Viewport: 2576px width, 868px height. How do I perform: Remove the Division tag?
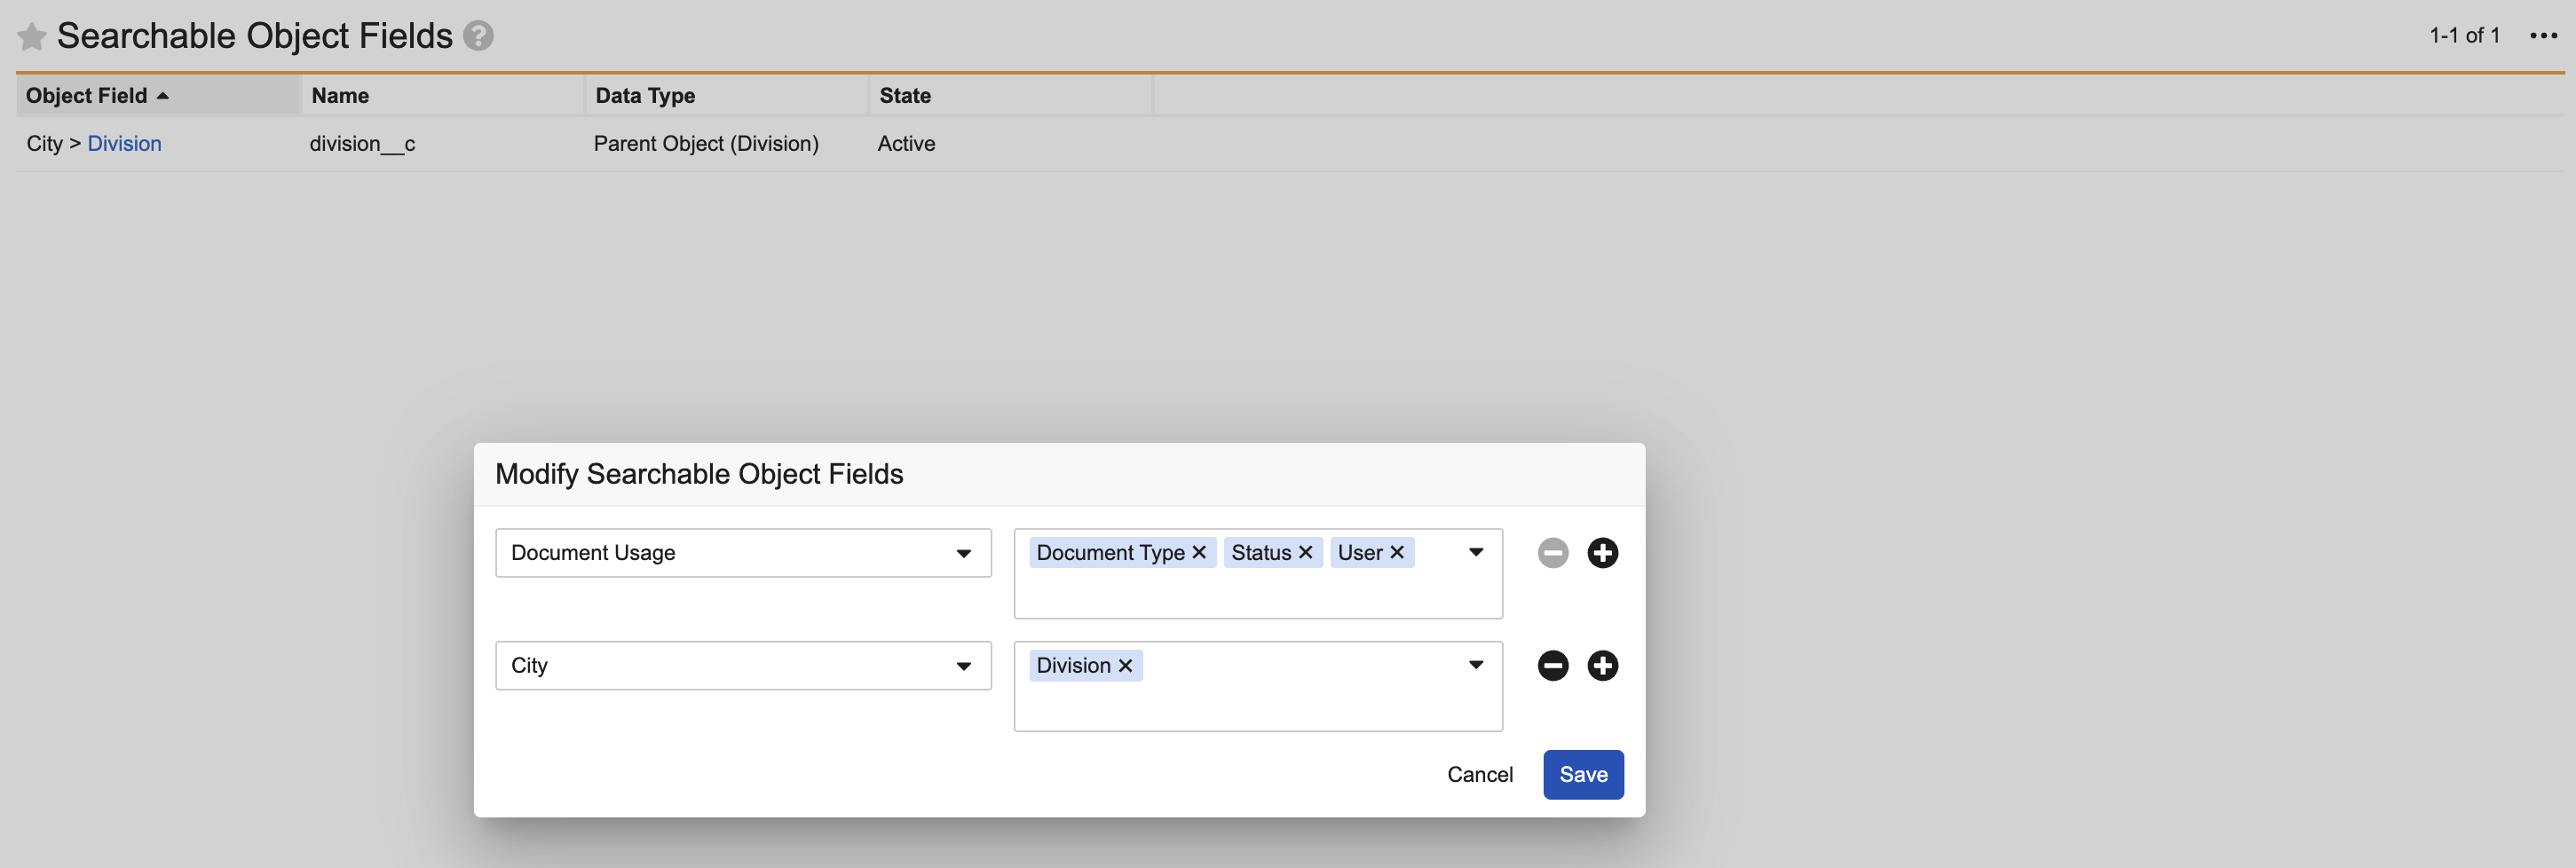pos(1125,666)
